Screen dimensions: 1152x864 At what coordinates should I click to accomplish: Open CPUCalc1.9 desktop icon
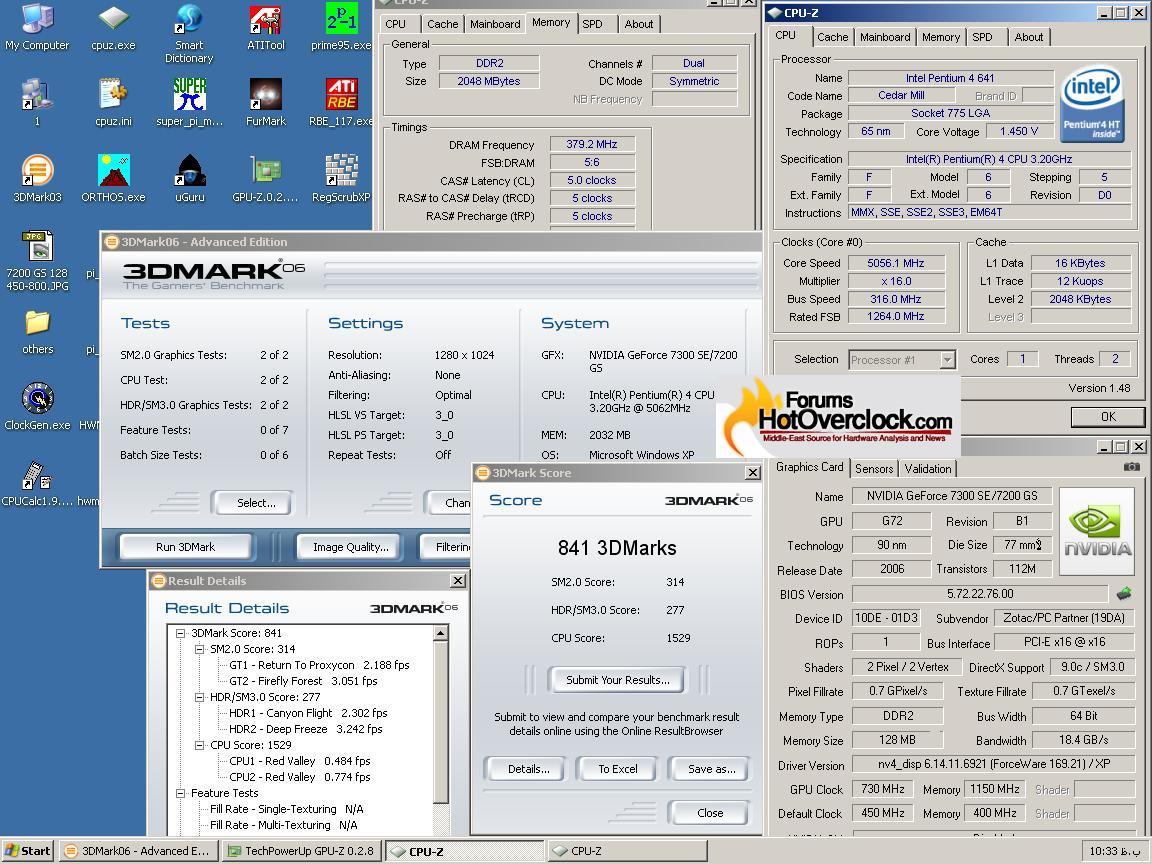tap(36, 482)
